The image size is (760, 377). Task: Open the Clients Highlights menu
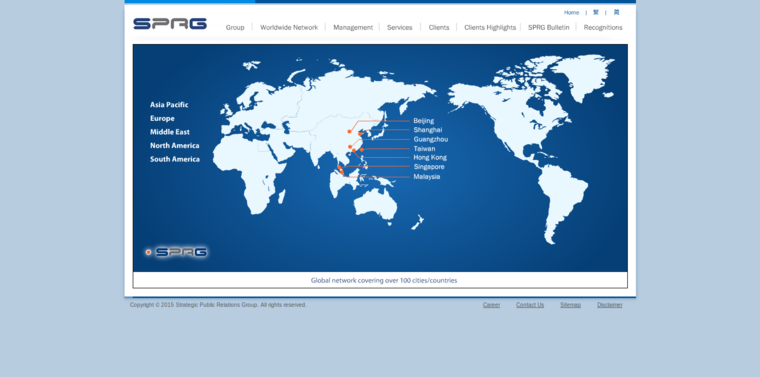490,28
